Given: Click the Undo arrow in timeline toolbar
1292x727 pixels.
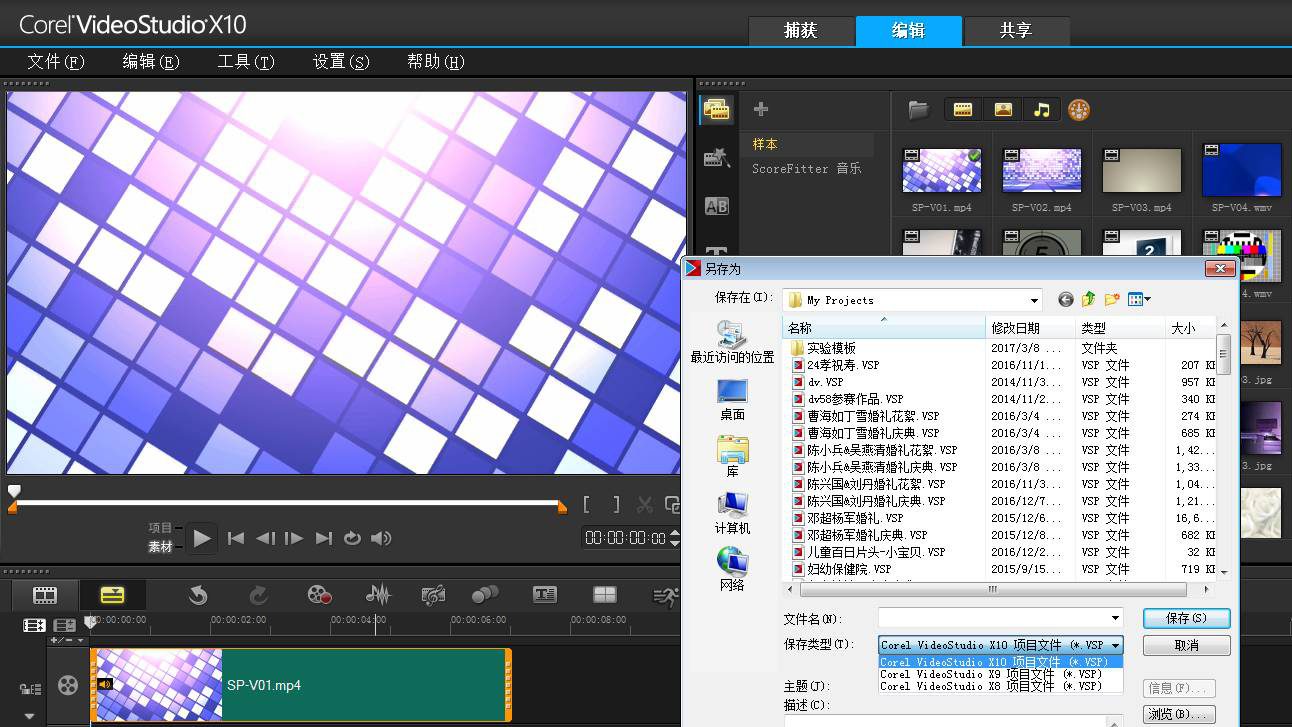Looking at the screenshot, I should pos(198,595).
